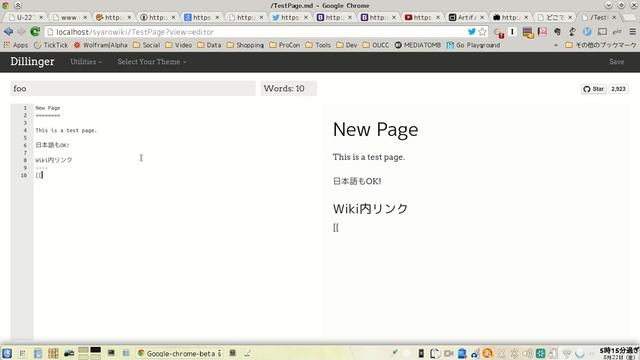
Task: Bookmark this page with the star icon
Action: point(482,32)
